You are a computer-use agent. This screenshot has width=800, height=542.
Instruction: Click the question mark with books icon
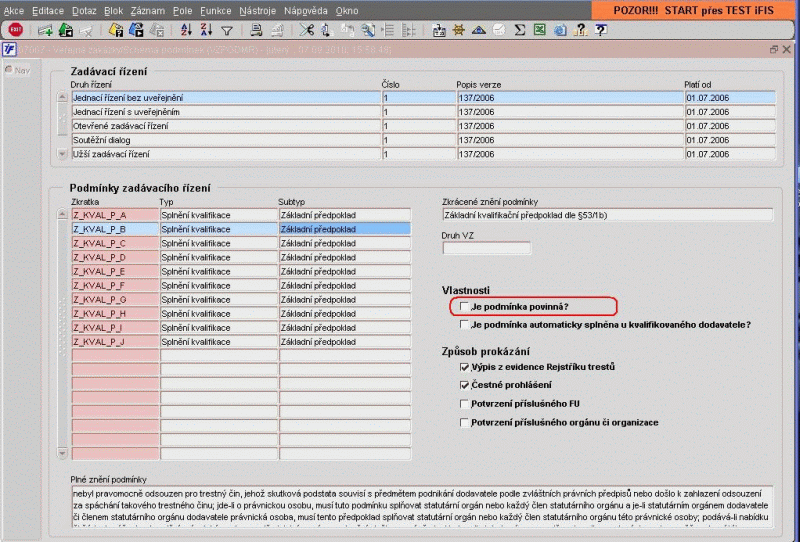pos(580,30)
